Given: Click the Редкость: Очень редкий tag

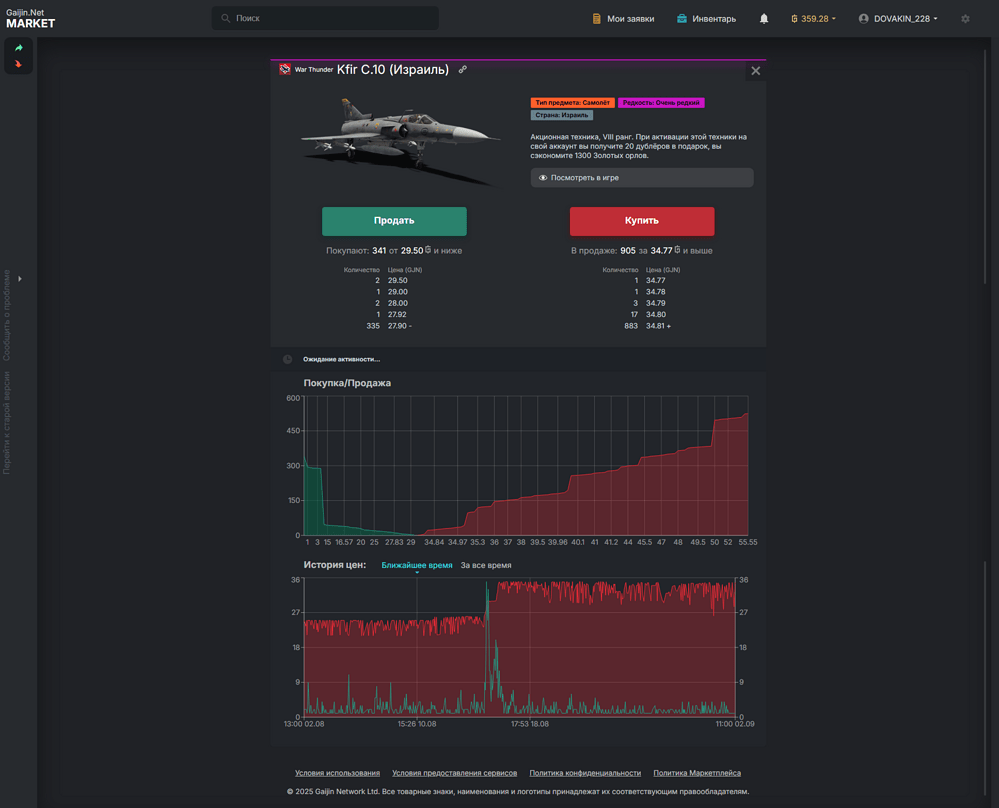Looking at the screenshot, I should [x=661, y=103].
